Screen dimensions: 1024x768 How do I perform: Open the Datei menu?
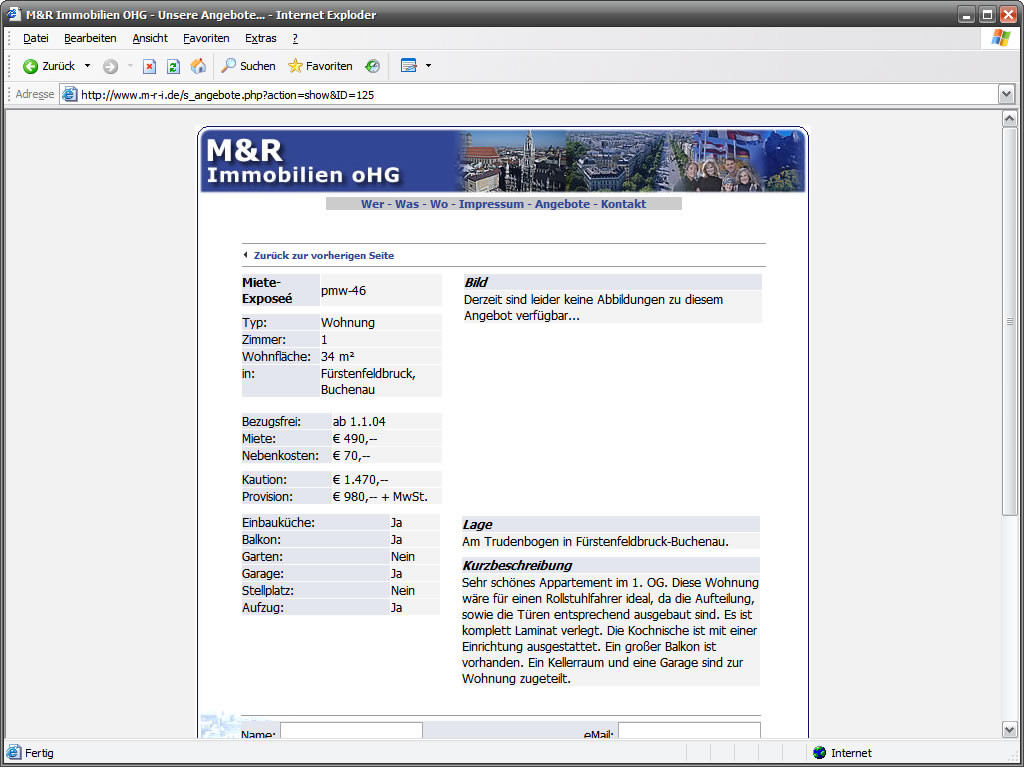click(x=36, y=38)
